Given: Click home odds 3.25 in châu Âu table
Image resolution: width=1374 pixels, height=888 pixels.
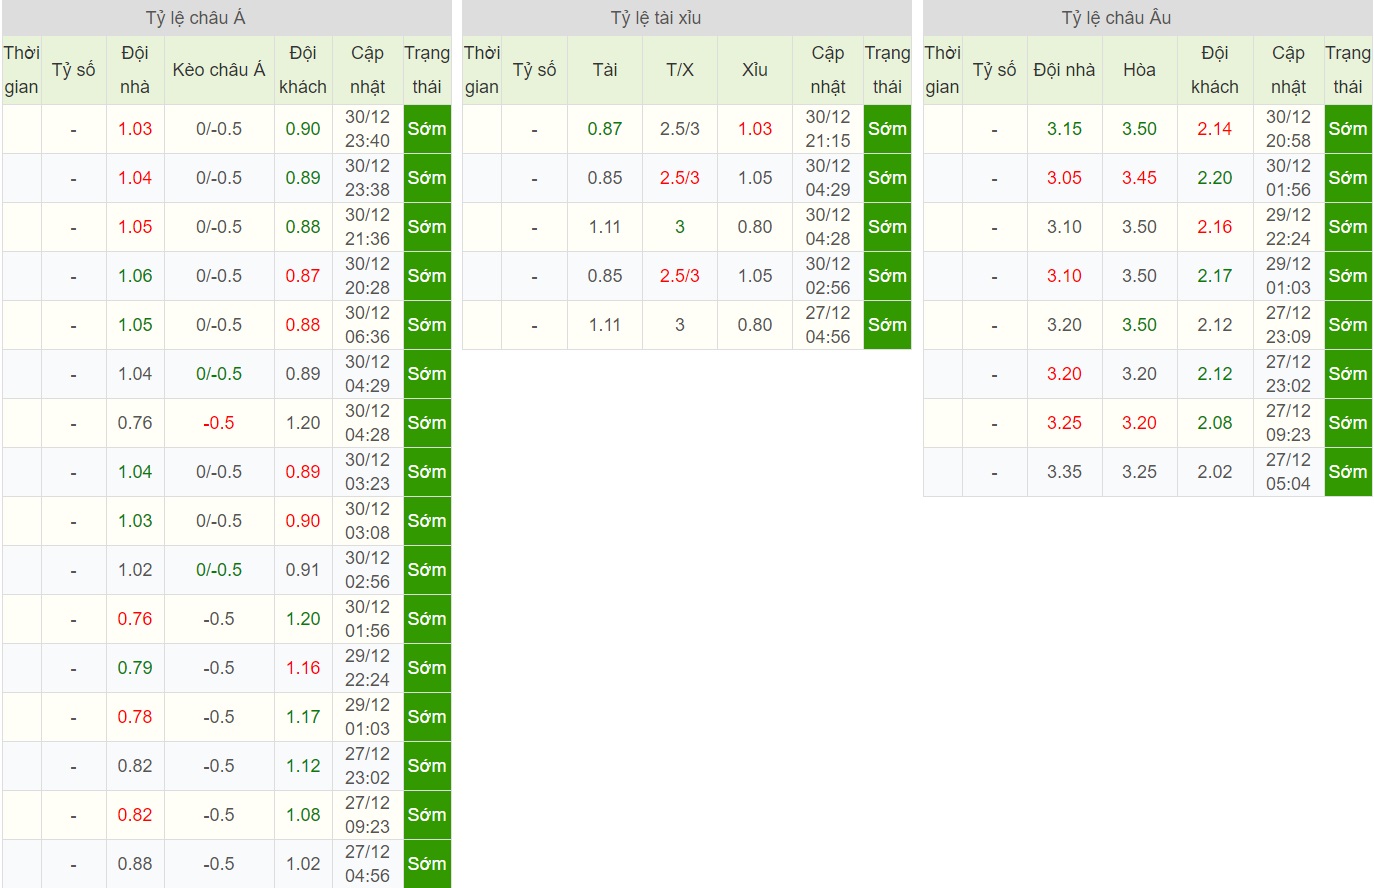Looking at the screenshot, I should coord(1064,423).
